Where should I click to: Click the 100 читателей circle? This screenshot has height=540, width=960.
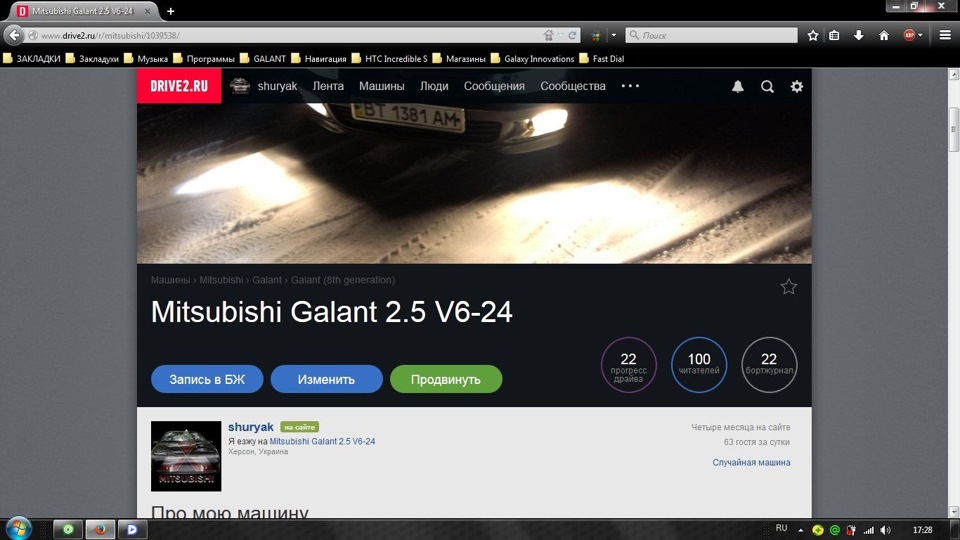pyautogui.click(x=699, y=365)
